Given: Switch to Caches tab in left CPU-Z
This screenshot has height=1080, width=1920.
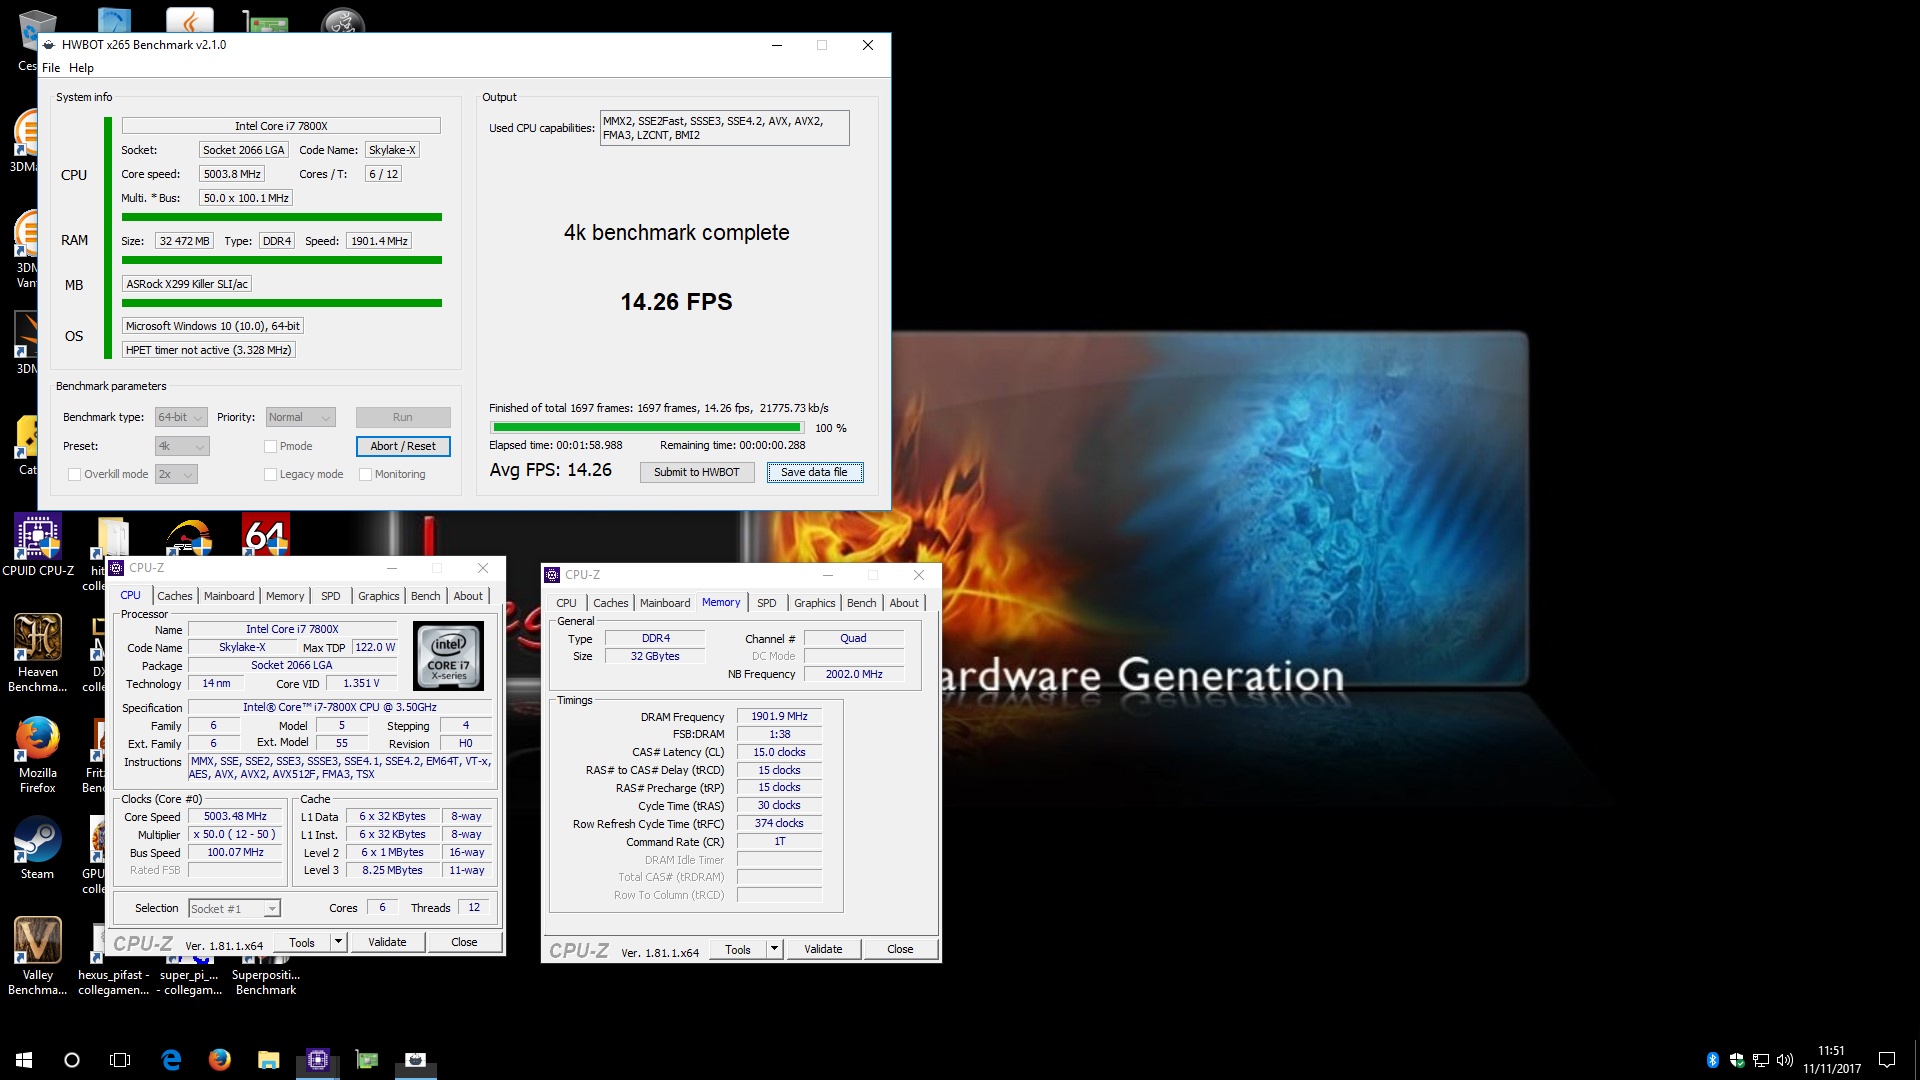Looking at the screenshot, I should coord(174,596).
